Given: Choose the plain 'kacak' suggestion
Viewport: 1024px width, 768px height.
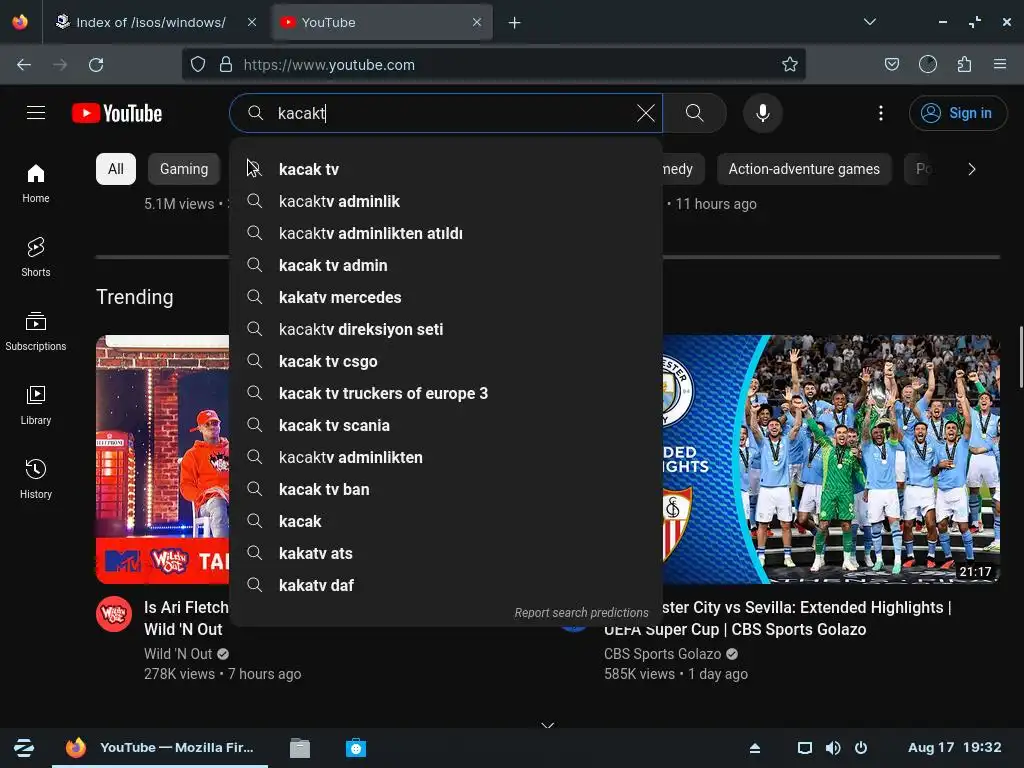Looking at the screenshot, I should 446,521.
